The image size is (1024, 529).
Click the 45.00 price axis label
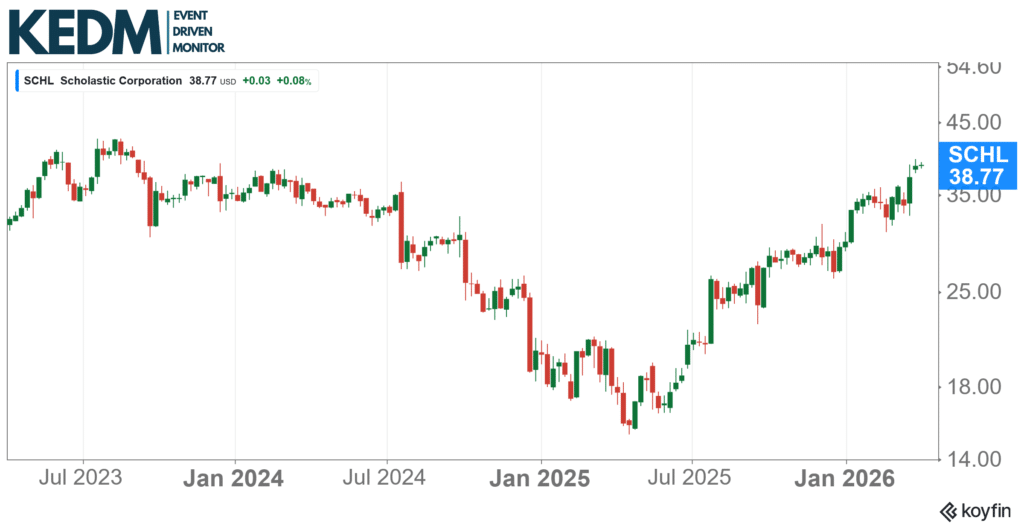click(974, 122)
